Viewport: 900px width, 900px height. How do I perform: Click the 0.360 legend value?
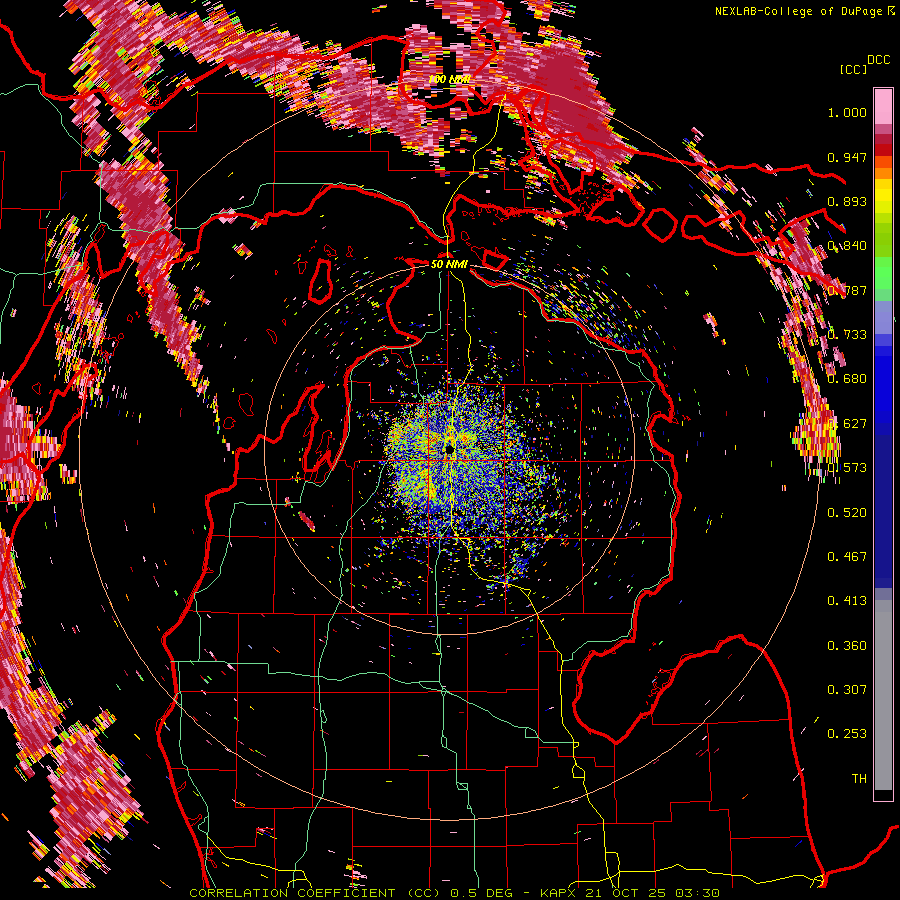point(847,645)
